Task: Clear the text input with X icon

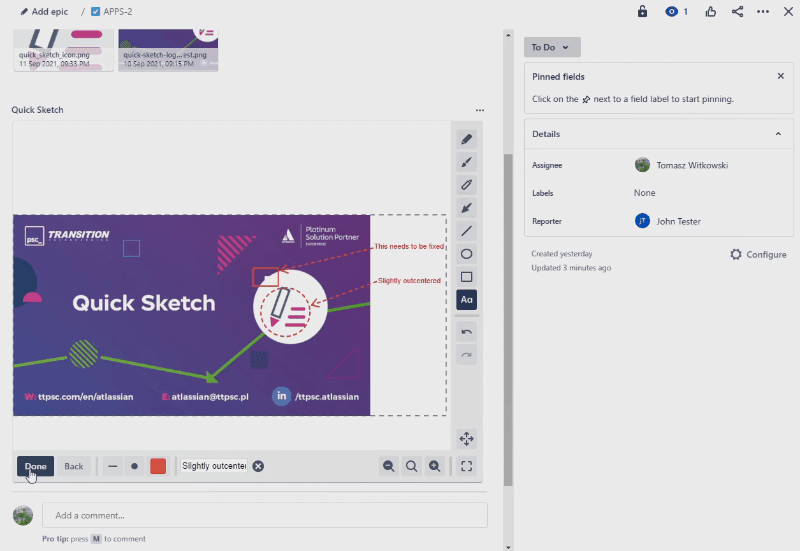Action: coord(258,466)
